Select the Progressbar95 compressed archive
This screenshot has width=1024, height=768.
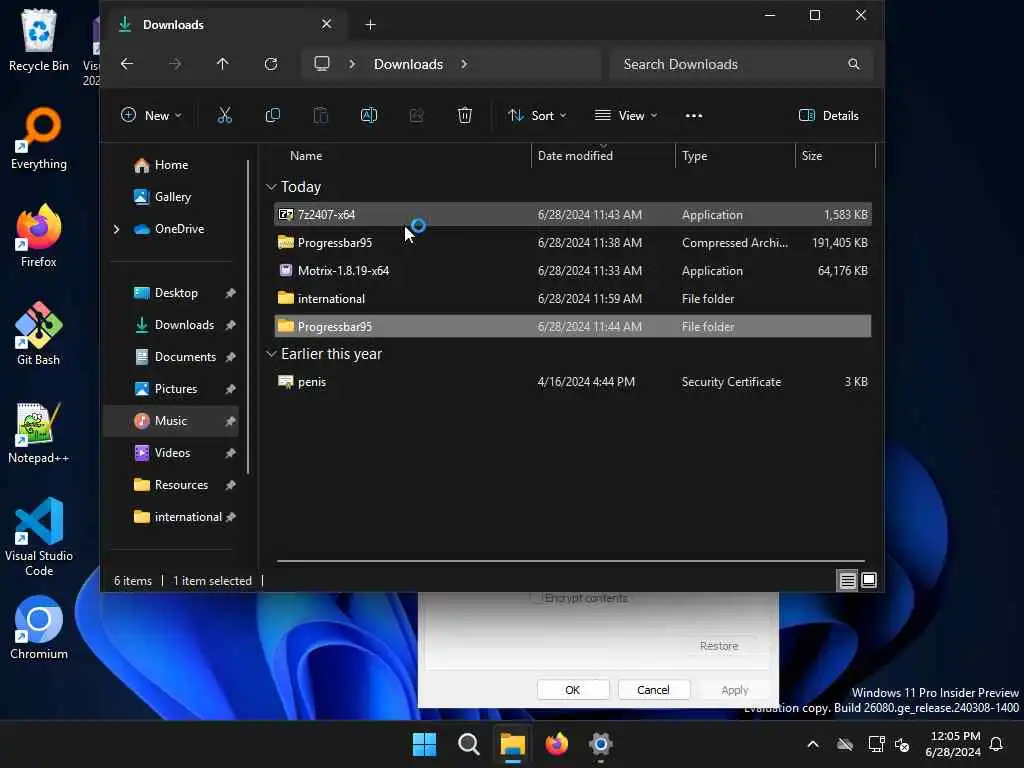pos(573,243)
